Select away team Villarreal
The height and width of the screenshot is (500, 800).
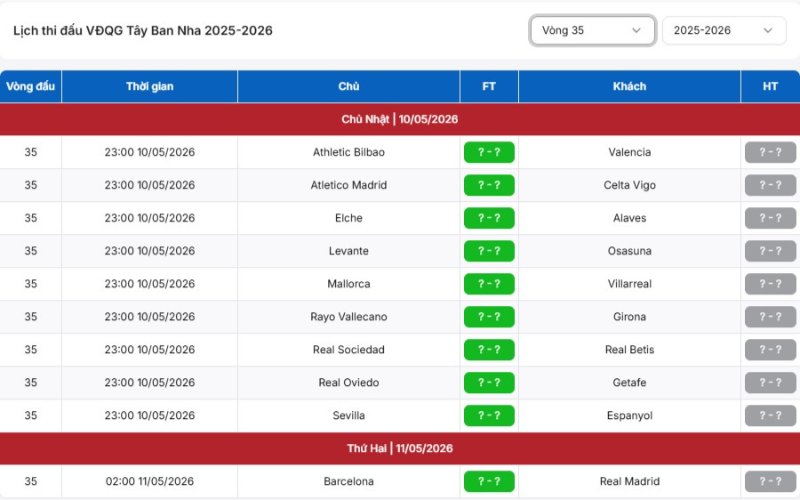(630, 284)
